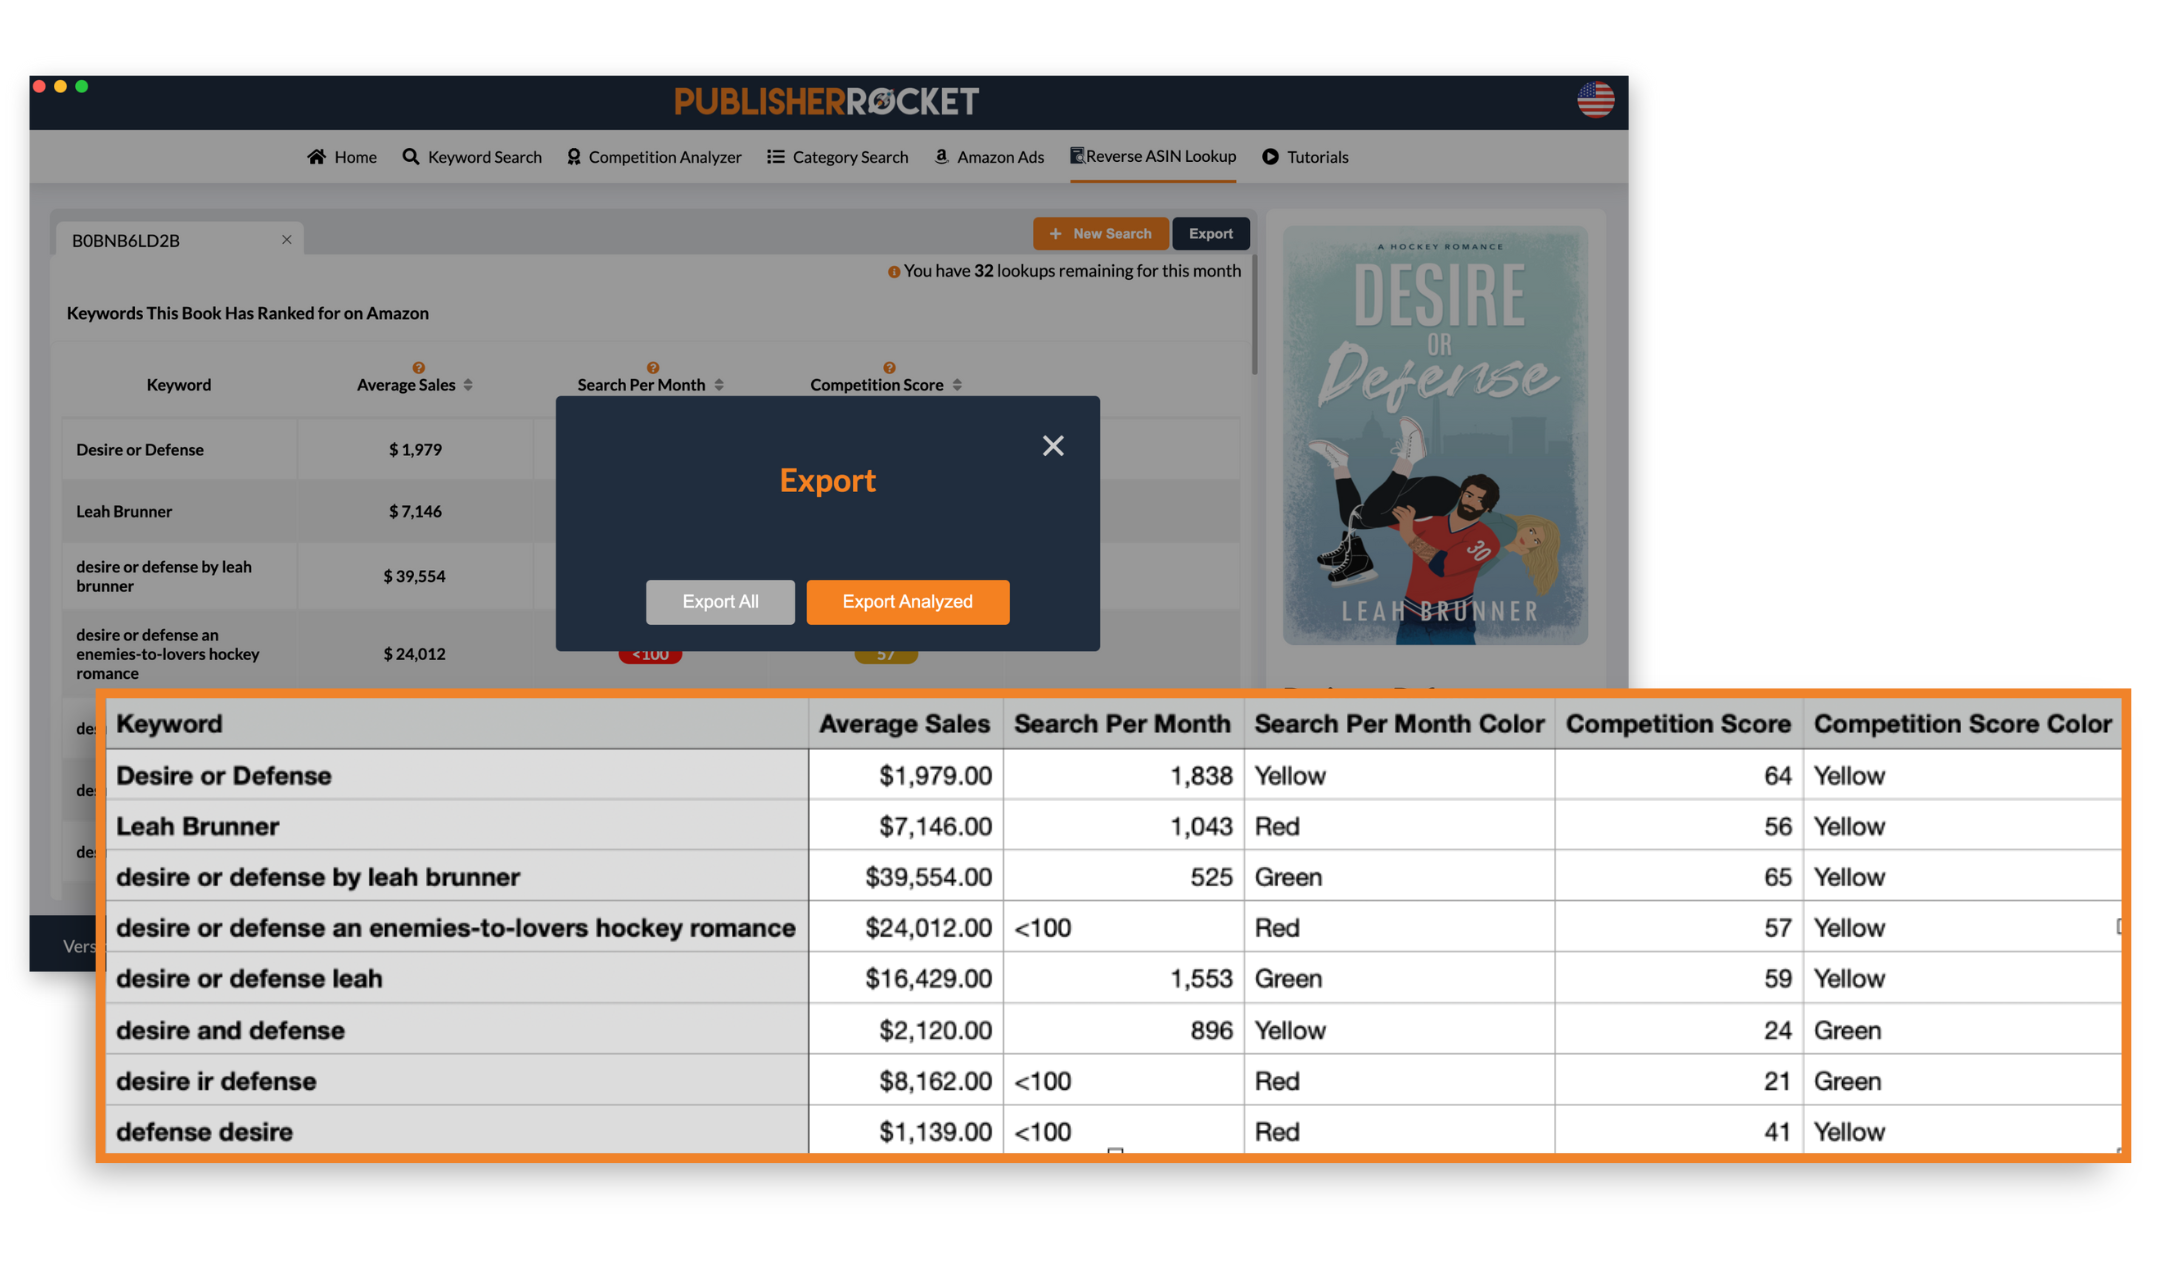Click spreadsheet Competition Score Color header
2161x1275 pixels.
coord(1962,724)
